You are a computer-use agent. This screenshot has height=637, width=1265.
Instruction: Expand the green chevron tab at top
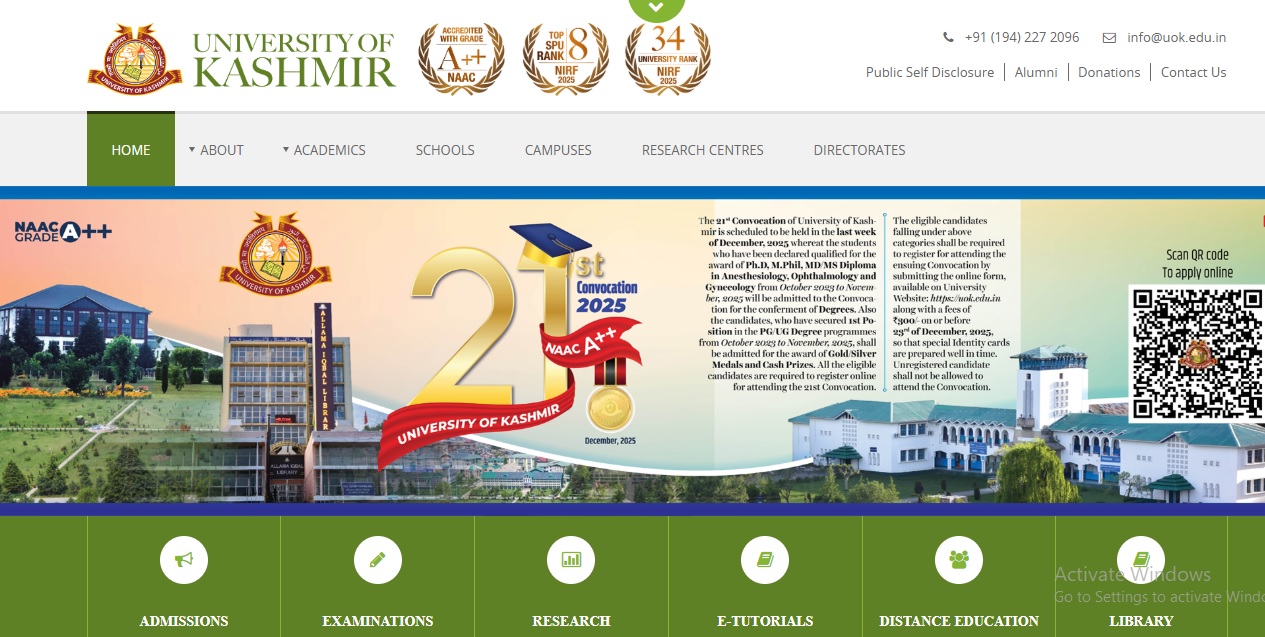point(656,8)
